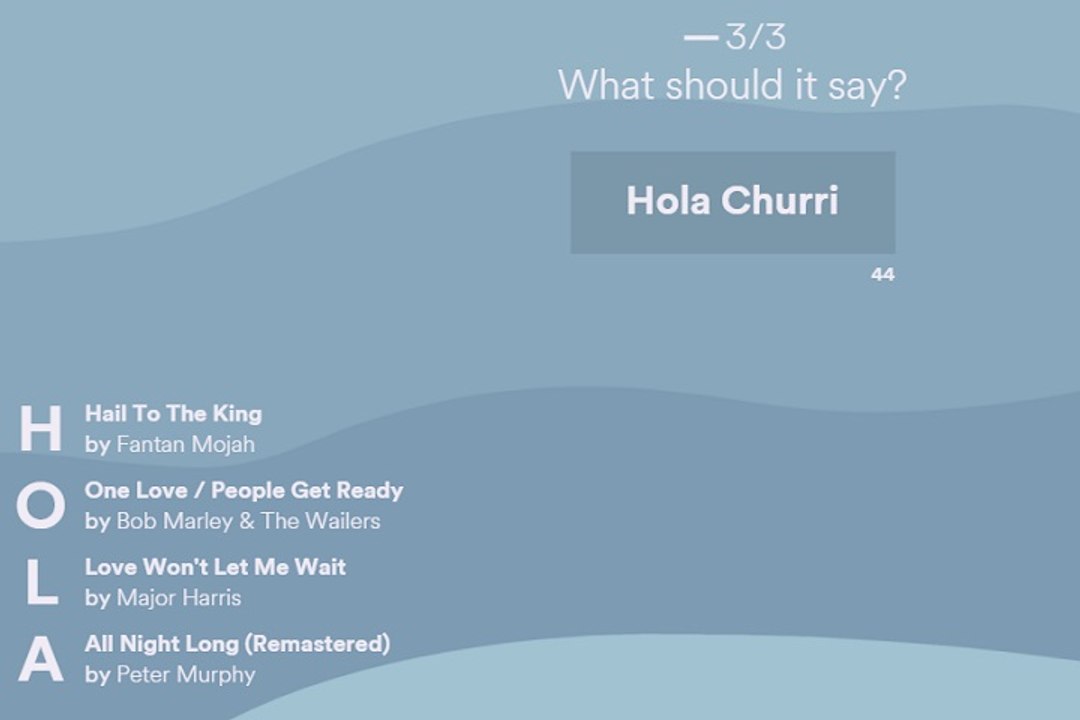Click the 3/3 step indicator
1080x720 pixels.
pos(756,37)
